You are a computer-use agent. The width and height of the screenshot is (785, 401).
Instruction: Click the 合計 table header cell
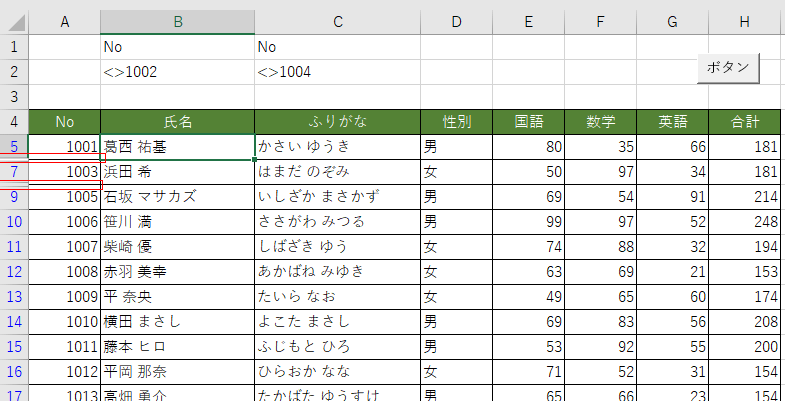[x=745, y=122]
